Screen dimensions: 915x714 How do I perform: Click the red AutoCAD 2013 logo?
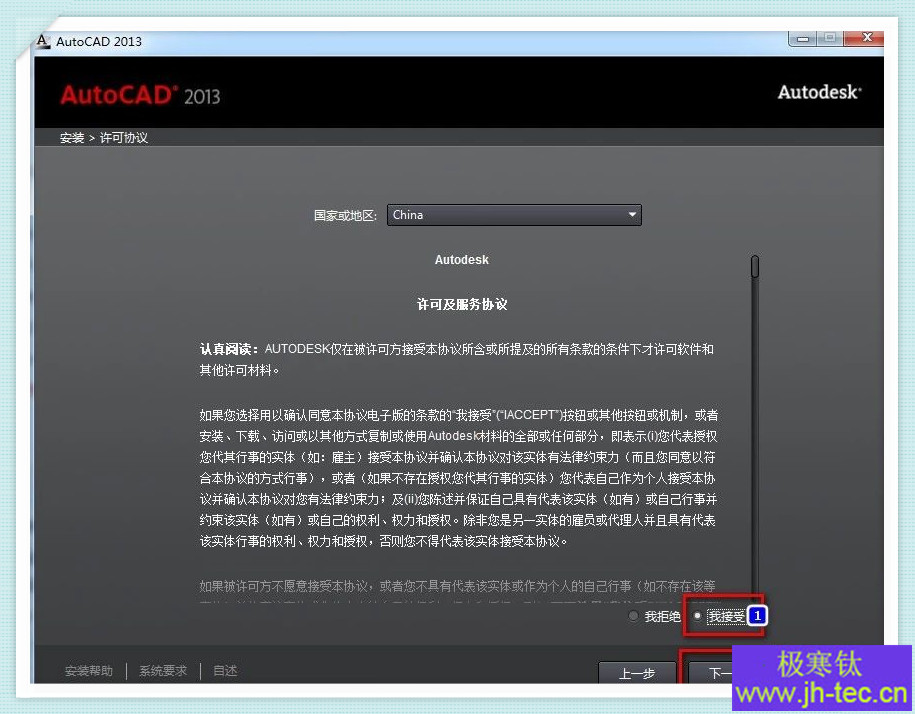tap(140, 95)
